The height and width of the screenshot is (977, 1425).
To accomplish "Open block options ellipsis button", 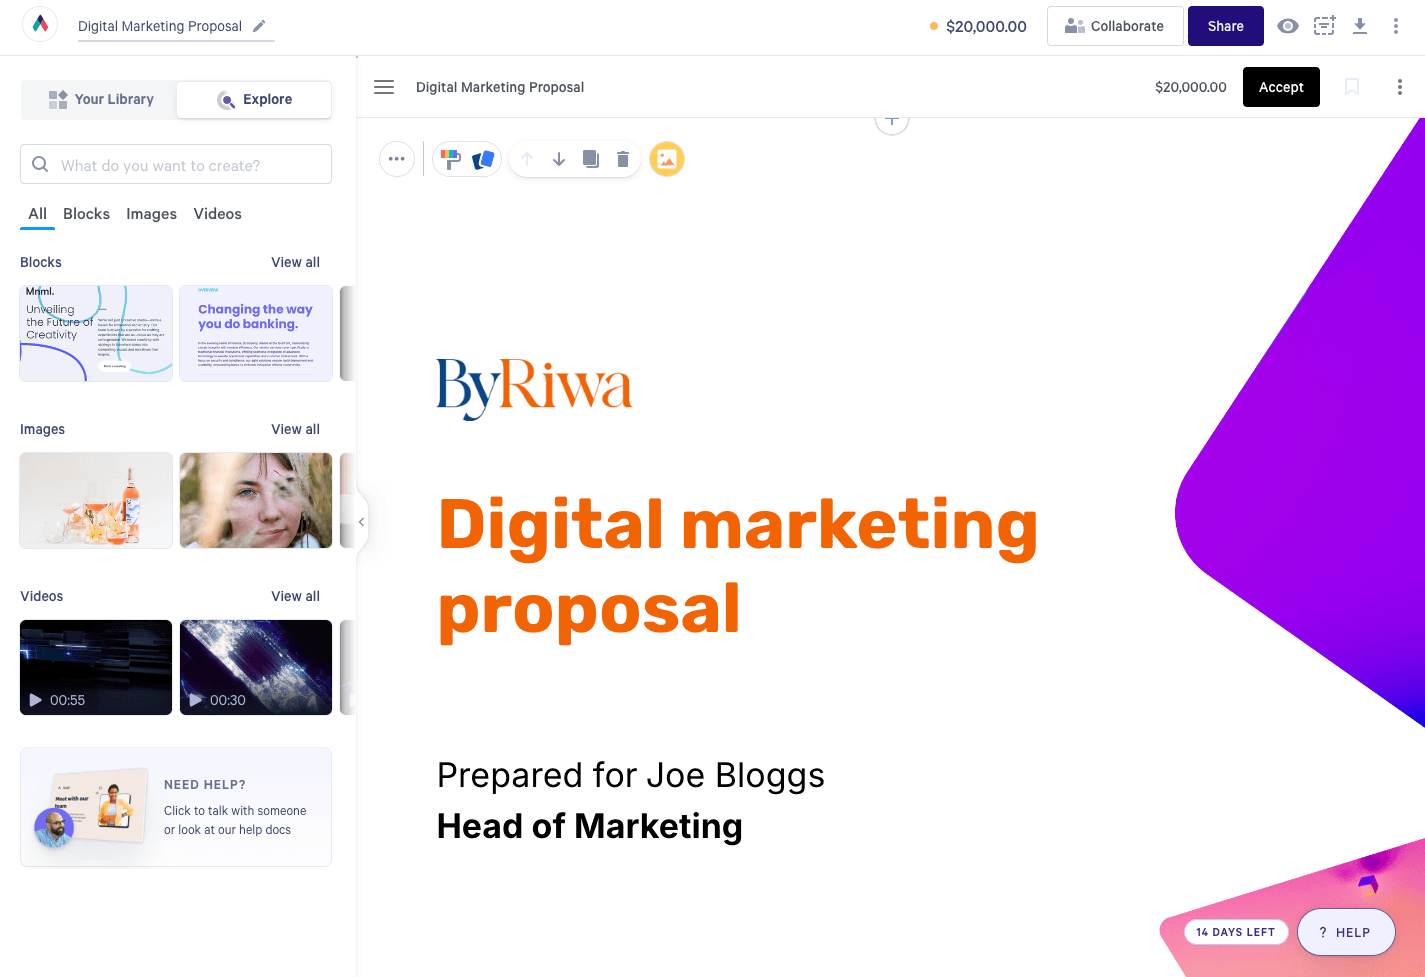I will point(397,158).
